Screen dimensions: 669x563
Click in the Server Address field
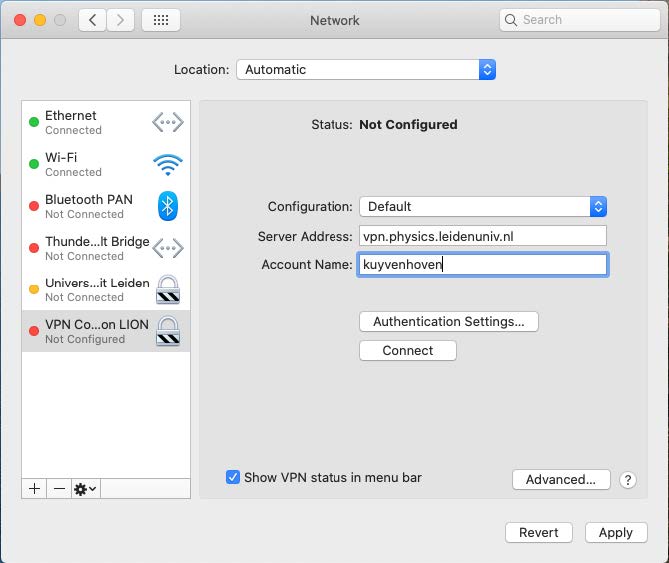coord(483,236)
